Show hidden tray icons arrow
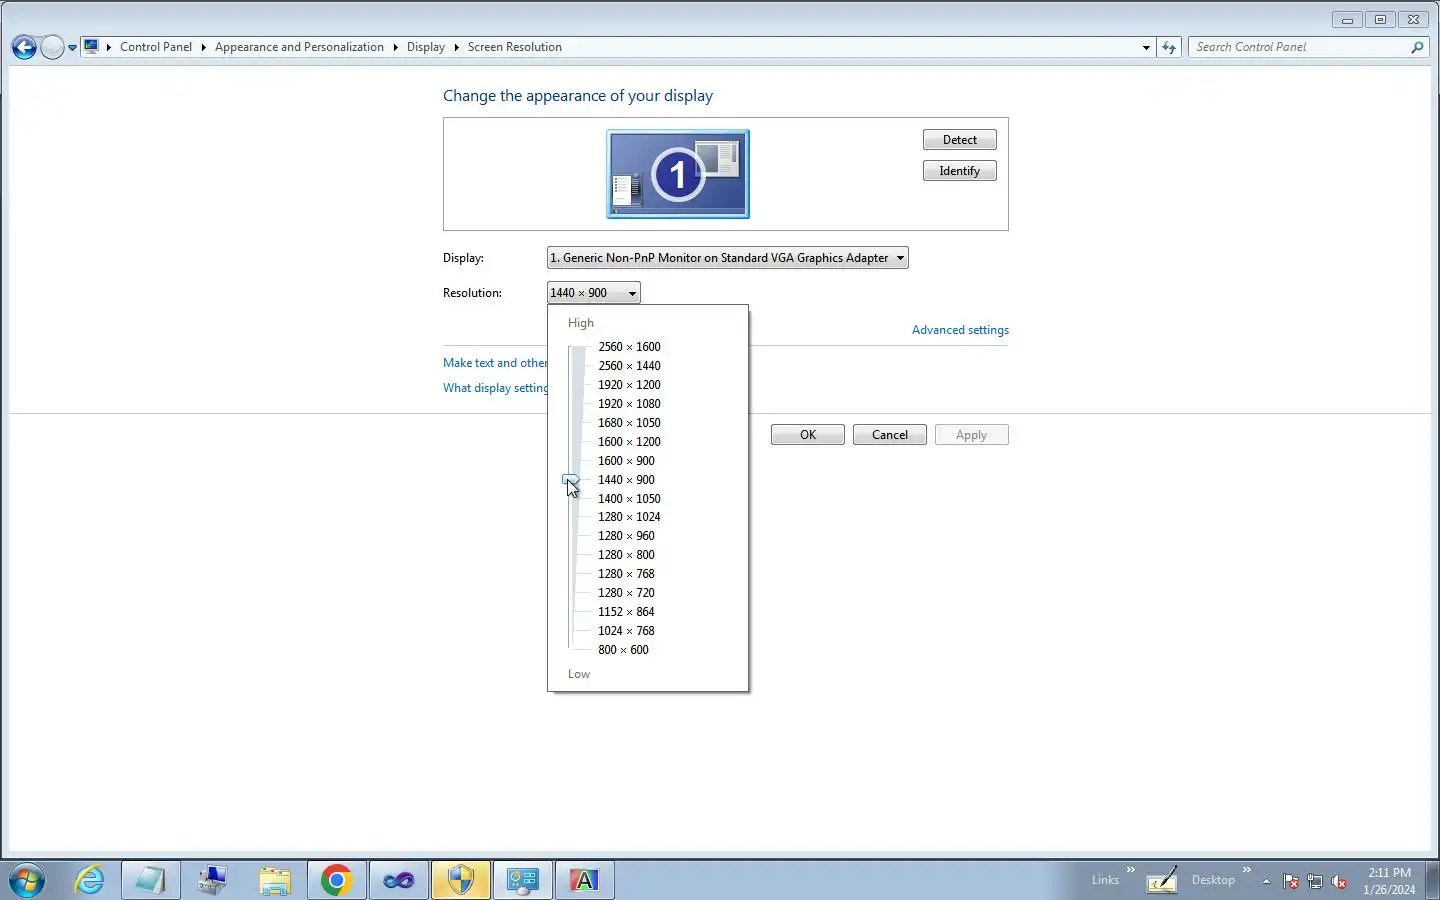1440x900 pixels. click(1266, 881)
